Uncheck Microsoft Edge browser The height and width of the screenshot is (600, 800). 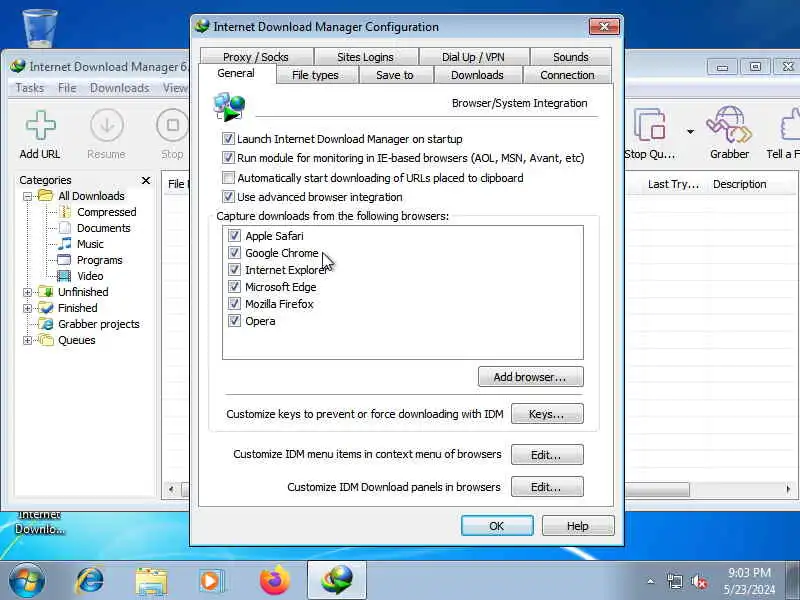tap(234, 287)
